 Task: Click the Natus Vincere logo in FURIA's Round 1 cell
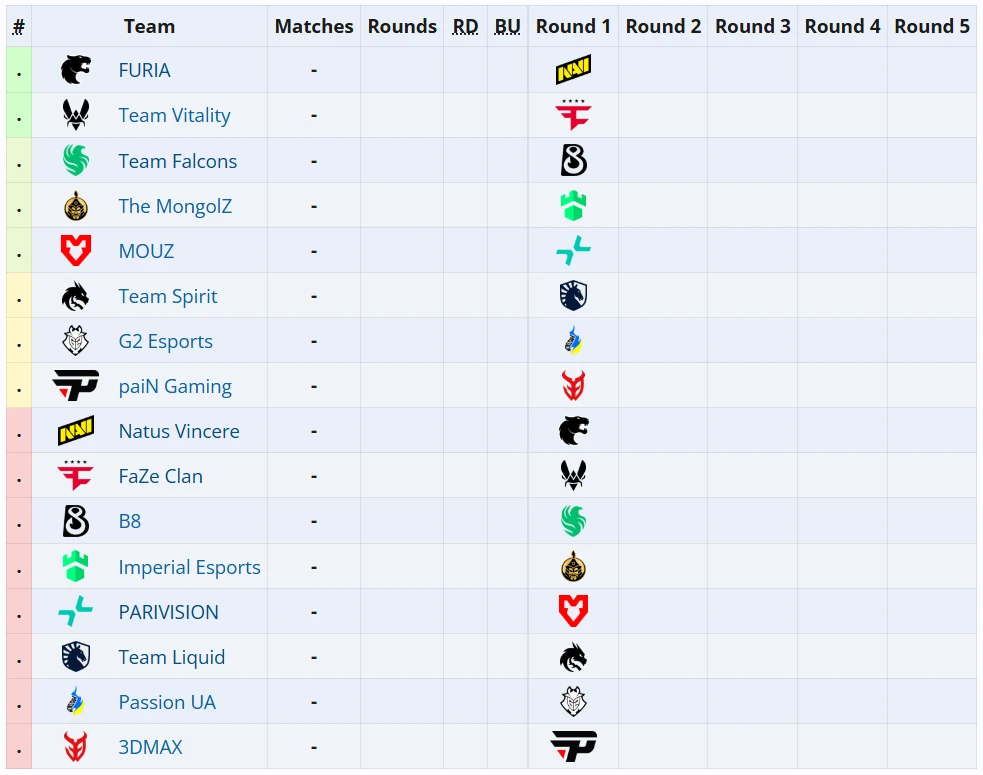(x=573, y=70)
